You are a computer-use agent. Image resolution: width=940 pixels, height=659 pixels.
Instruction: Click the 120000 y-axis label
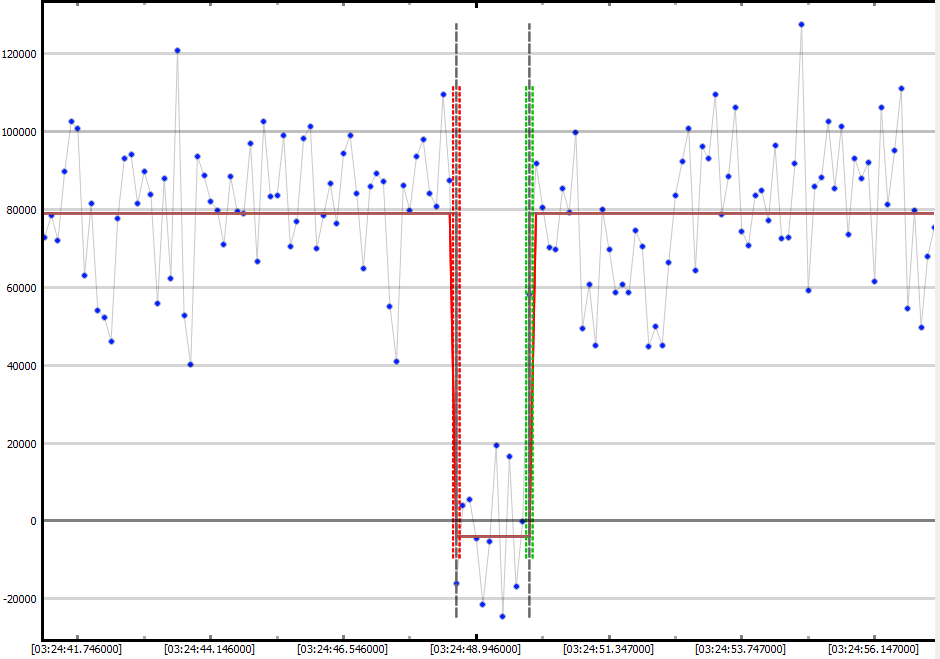pos(20,54)
